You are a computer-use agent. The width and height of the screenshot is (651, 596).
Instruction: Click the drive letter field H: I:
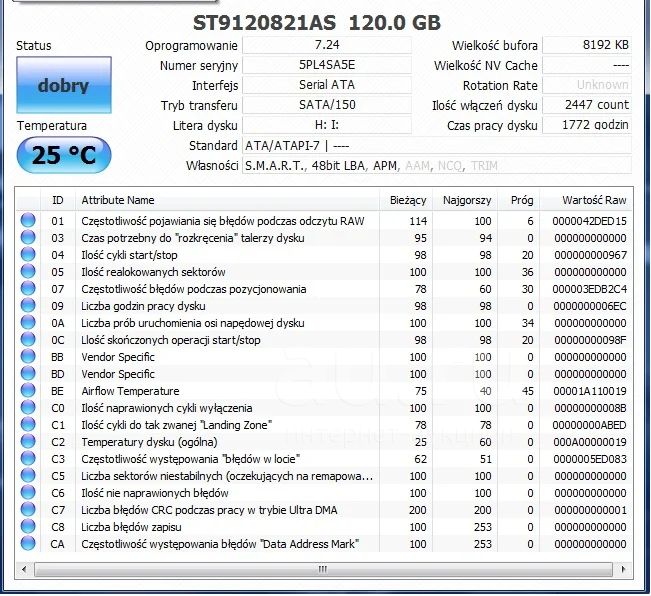click(327, 125)
